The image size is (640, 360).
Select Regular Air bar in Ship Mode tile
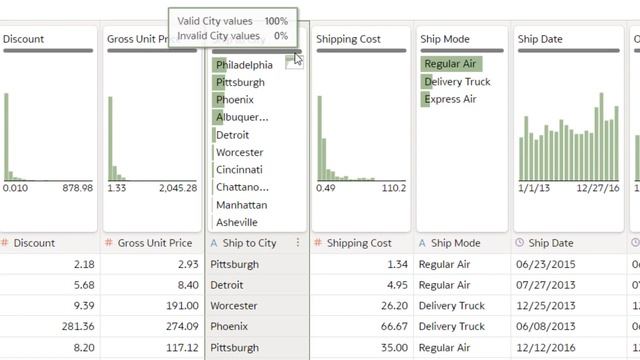coord(451,64)
